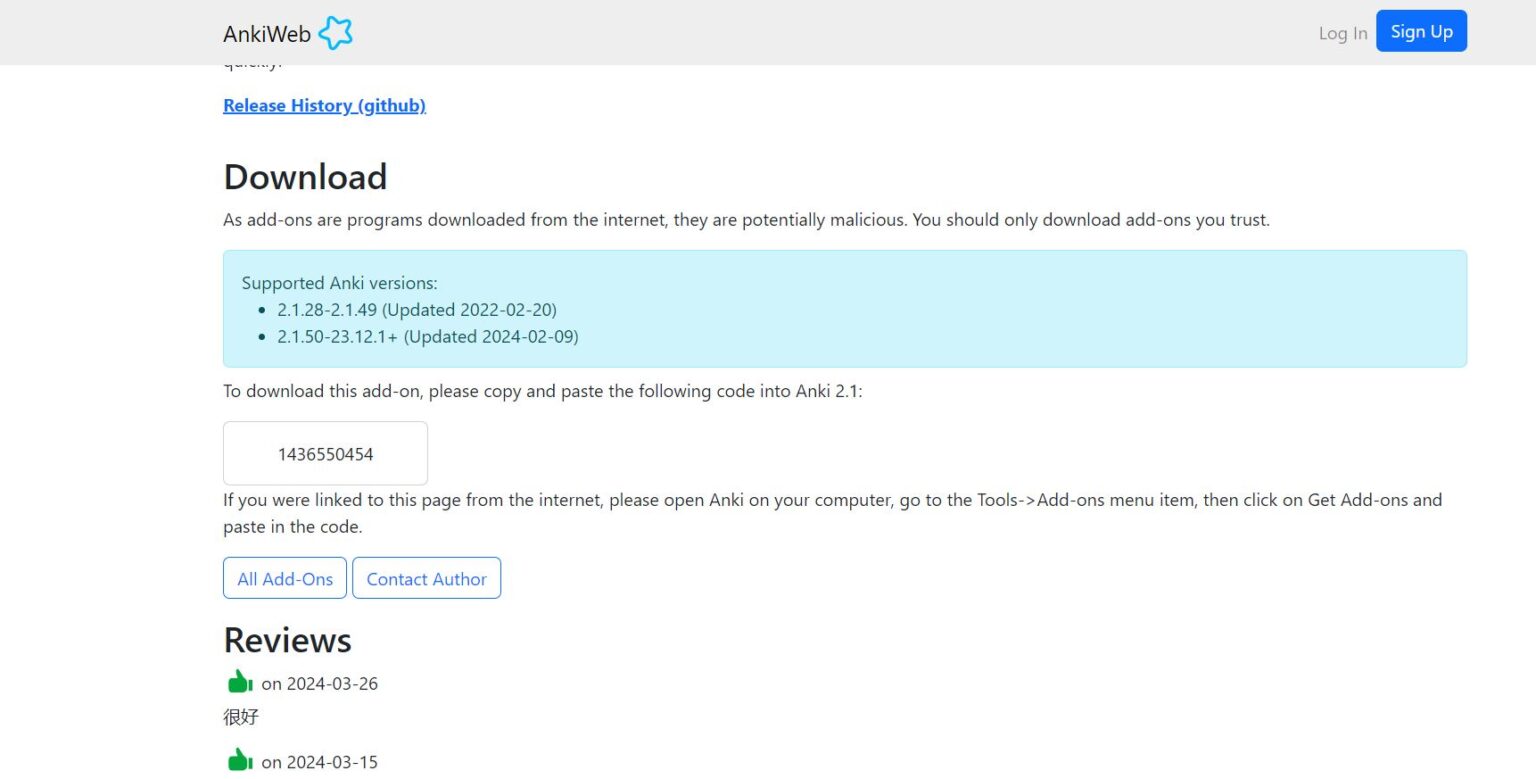Click the malicious add-ons warning paragraph

pyautogui.click(x=745, y=219)
